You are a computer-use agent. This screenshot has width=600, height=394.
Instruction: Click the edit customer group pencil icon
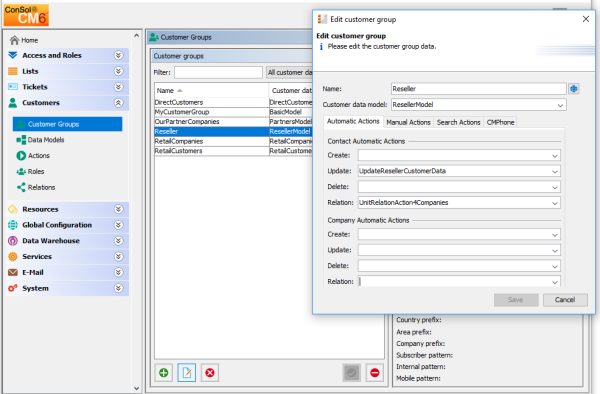[187, 373]
